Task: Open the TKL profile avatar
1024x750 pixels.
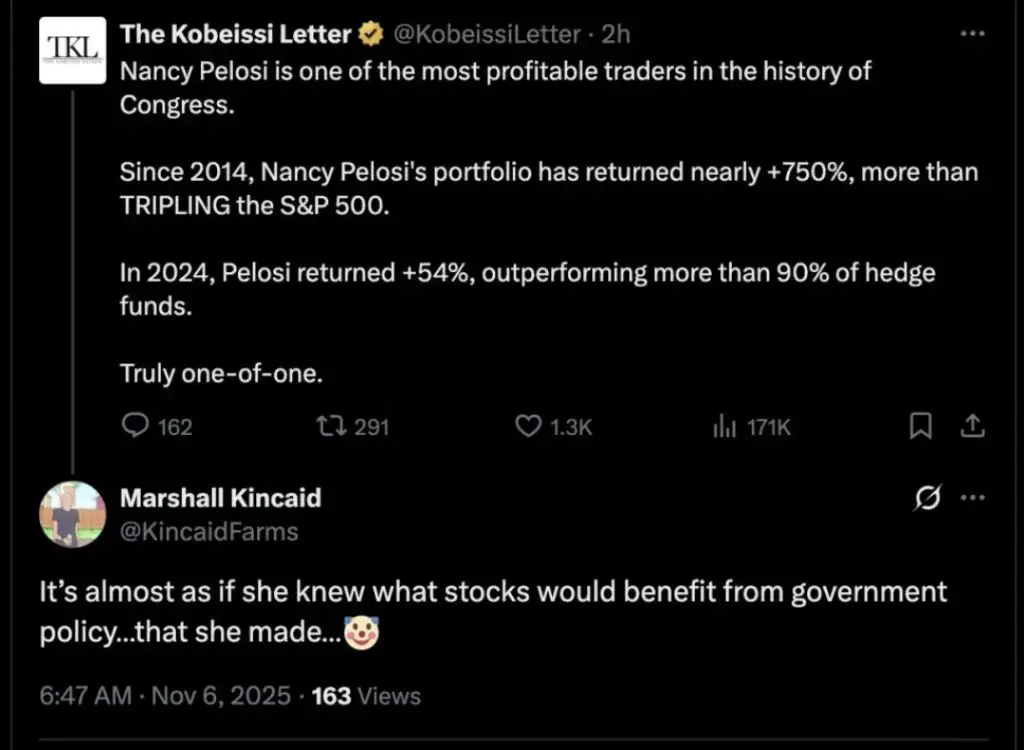Action: tap(72, 49)
